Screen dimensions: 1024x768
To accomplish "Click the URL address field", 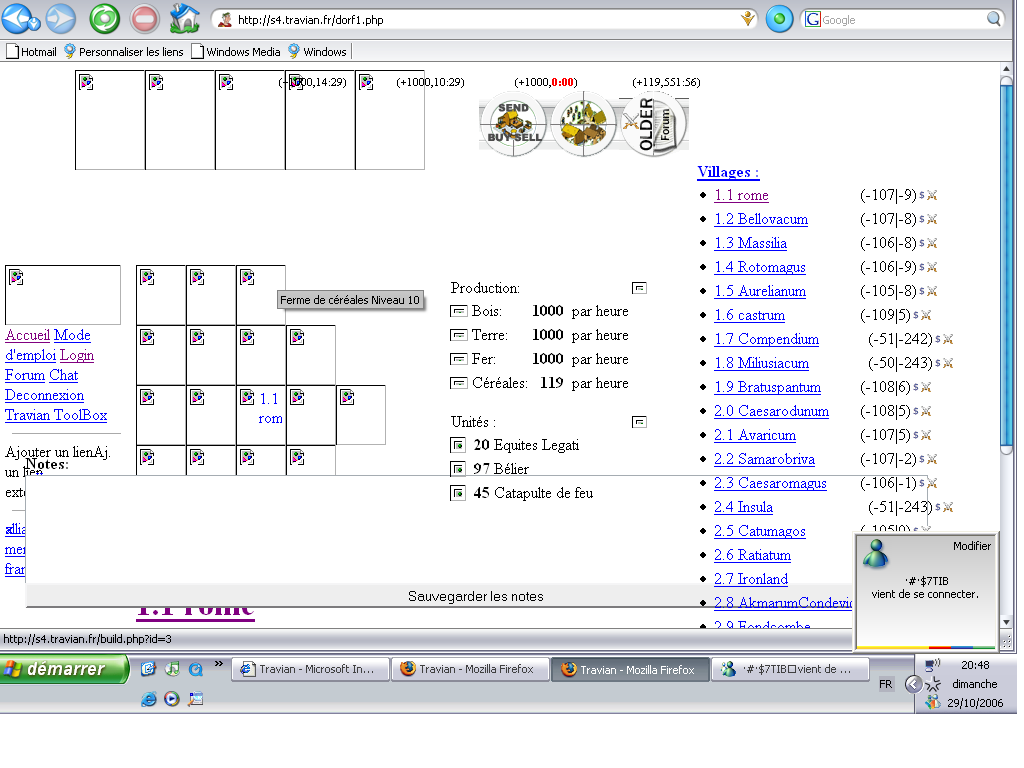I will coord(483,20).
